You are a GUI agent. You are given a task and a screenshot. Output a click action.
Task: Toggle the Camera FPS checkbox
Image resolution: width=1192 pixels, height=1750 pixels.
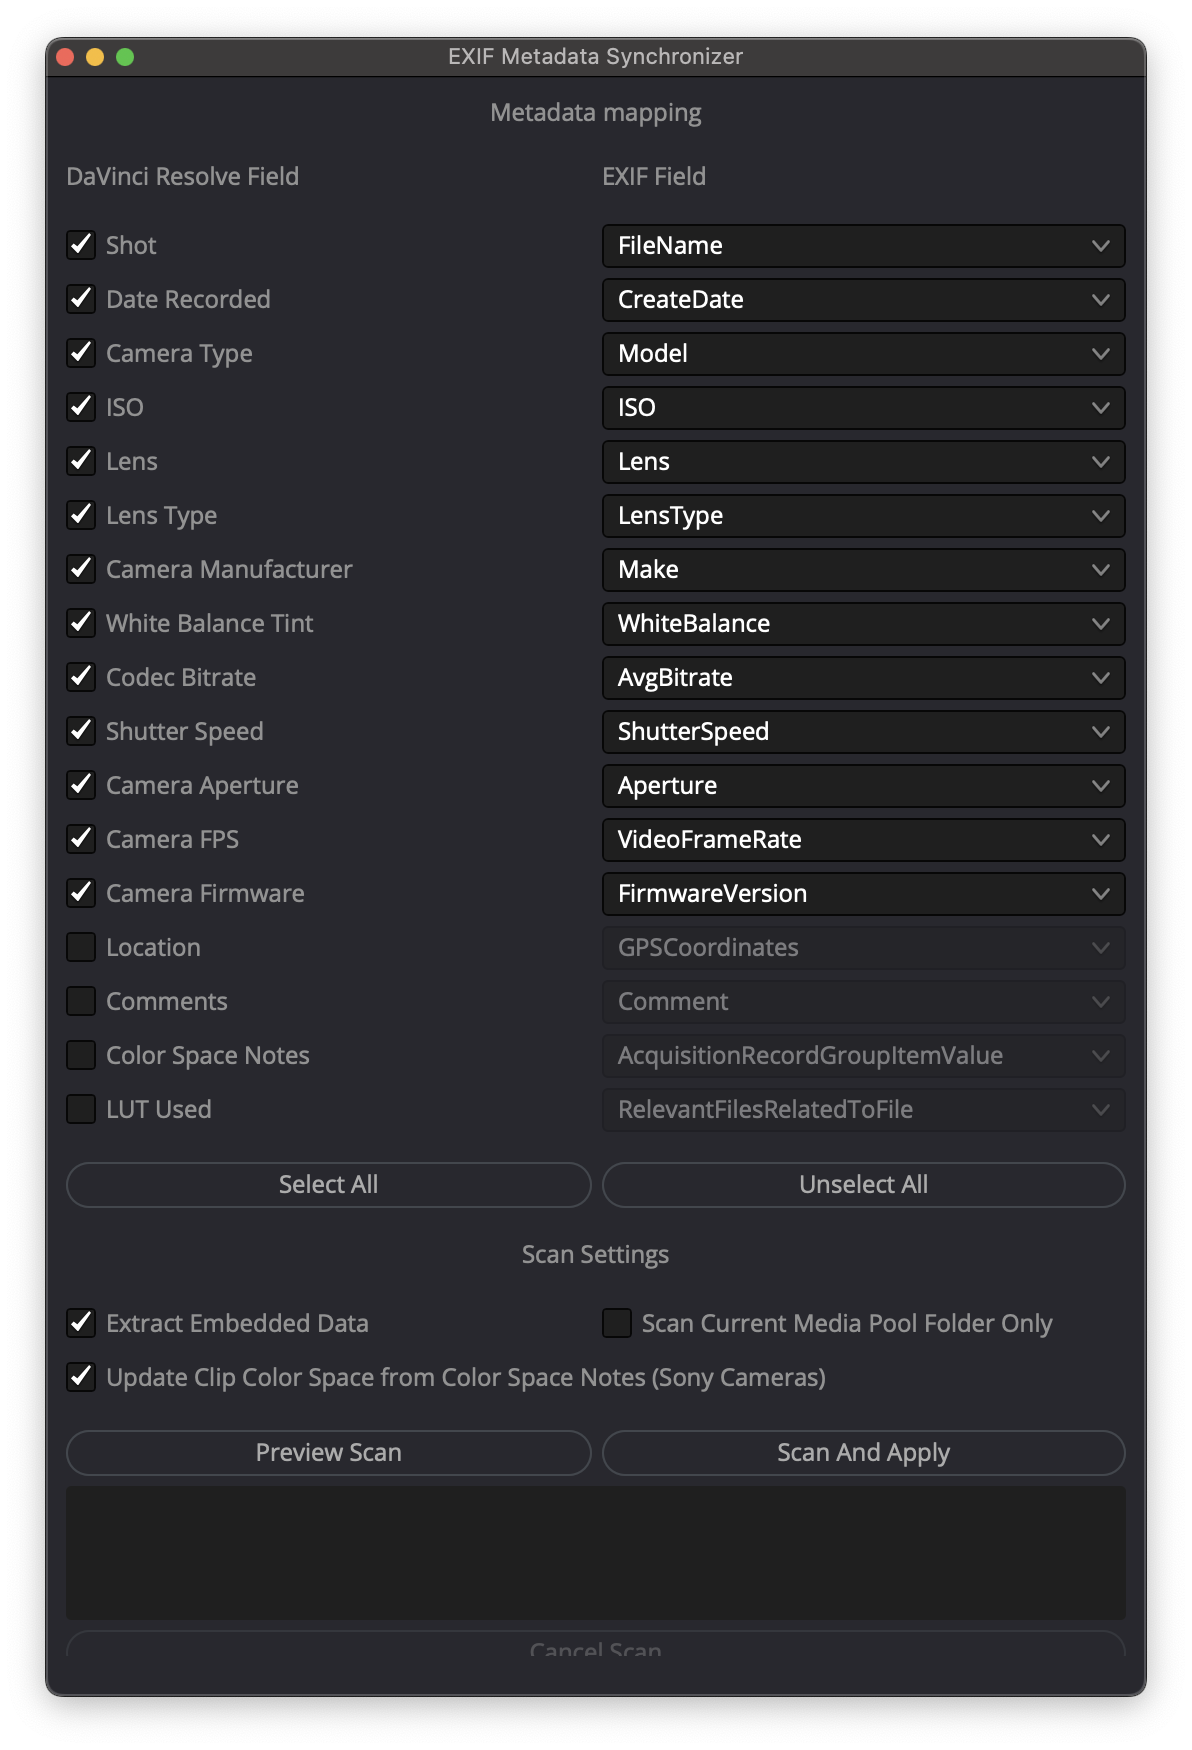tap(81, 839)
